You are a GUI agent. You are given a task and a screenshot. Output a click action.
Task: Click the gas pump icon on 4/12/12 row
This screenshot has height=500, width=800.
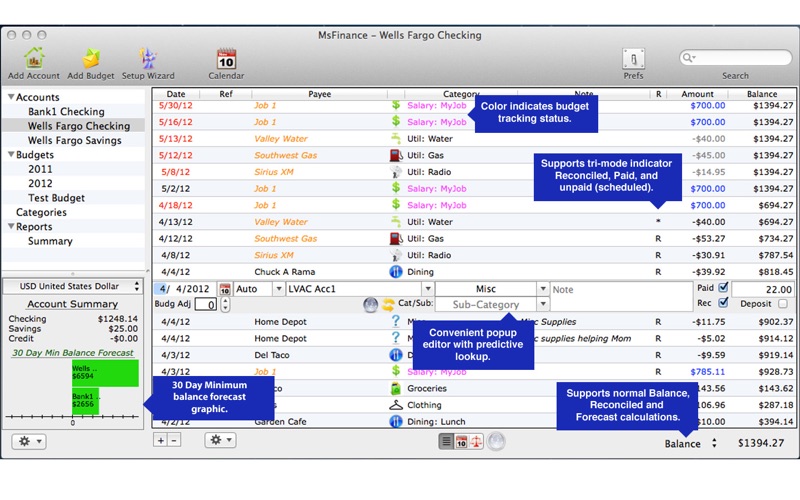coord(395,238)
